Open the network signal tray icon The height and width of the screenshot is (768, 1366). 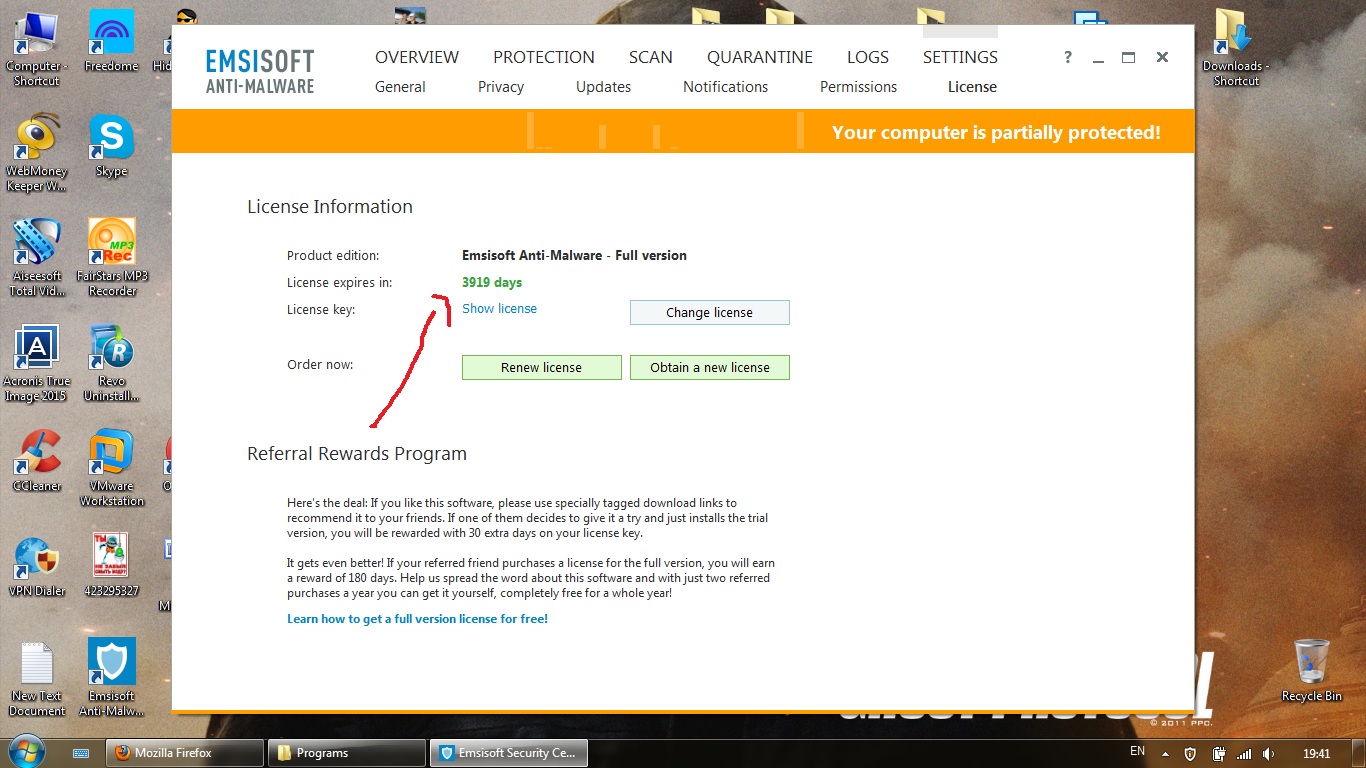1244,753
